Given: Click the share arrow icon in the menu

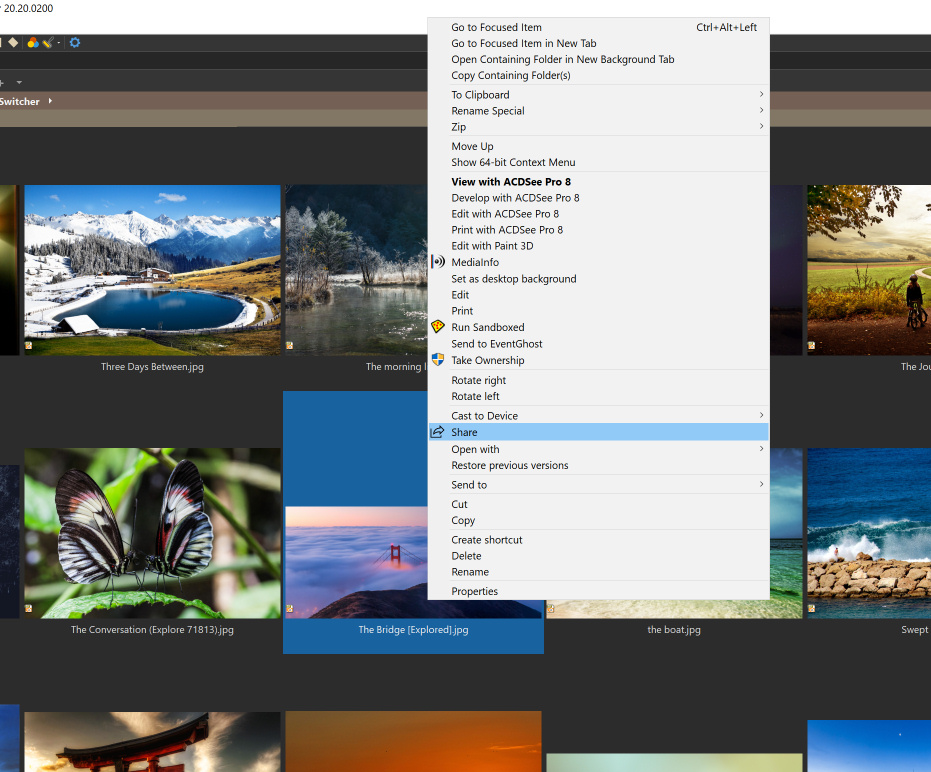Looking at the screenshot, I should point(437,432).
